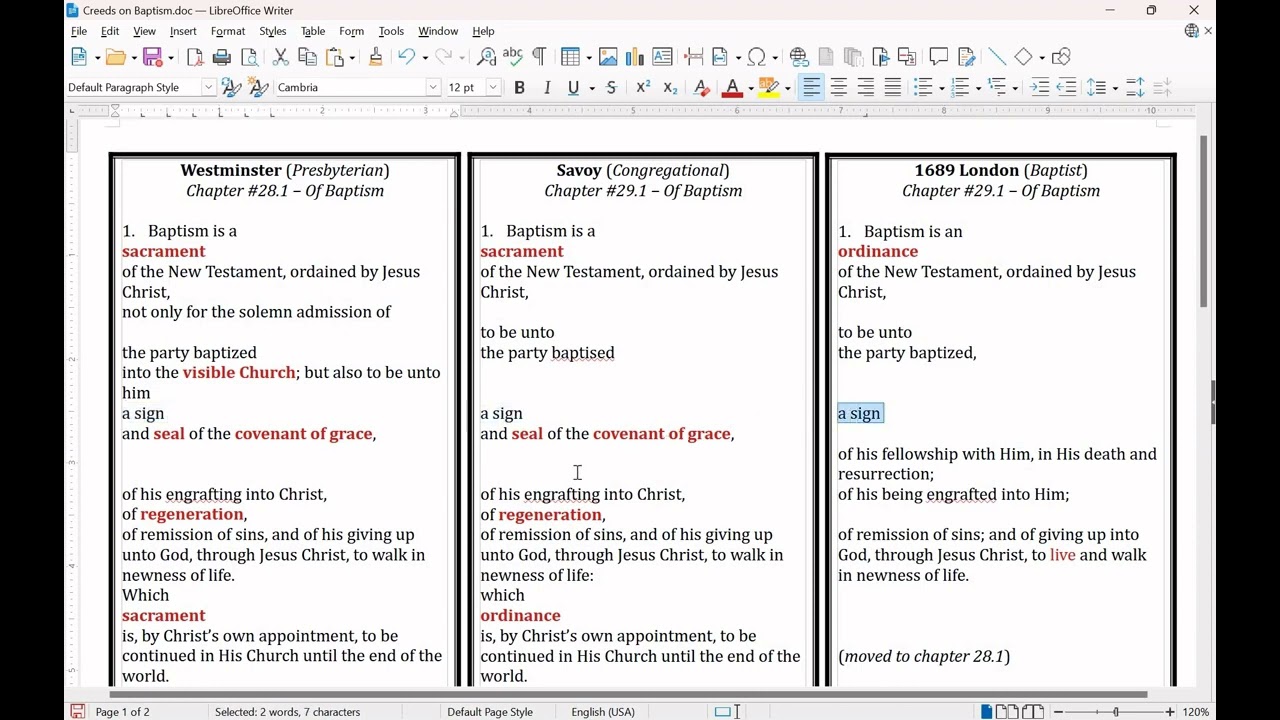Click the Cut scissors icon

(281, 57)
